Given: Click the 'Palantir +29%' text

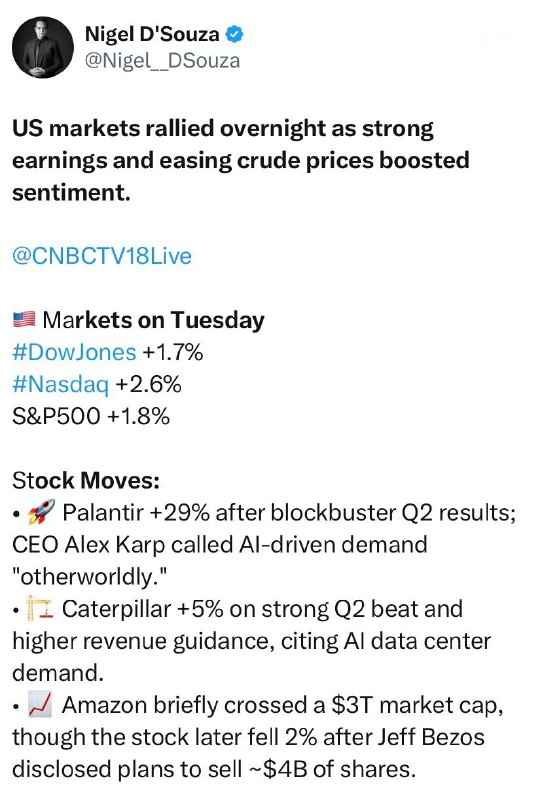Looking at the screenshot, I should (x=136, y=512).
